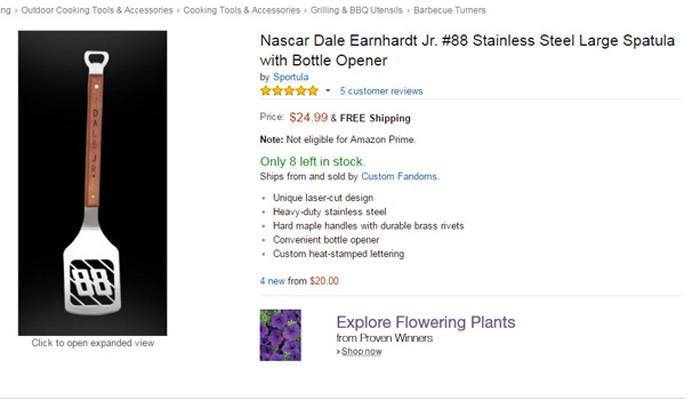Navigate to Grilling & BBQ Utensils breadcrumb
This screenshot has height=400, width=700.
point(356,10)
